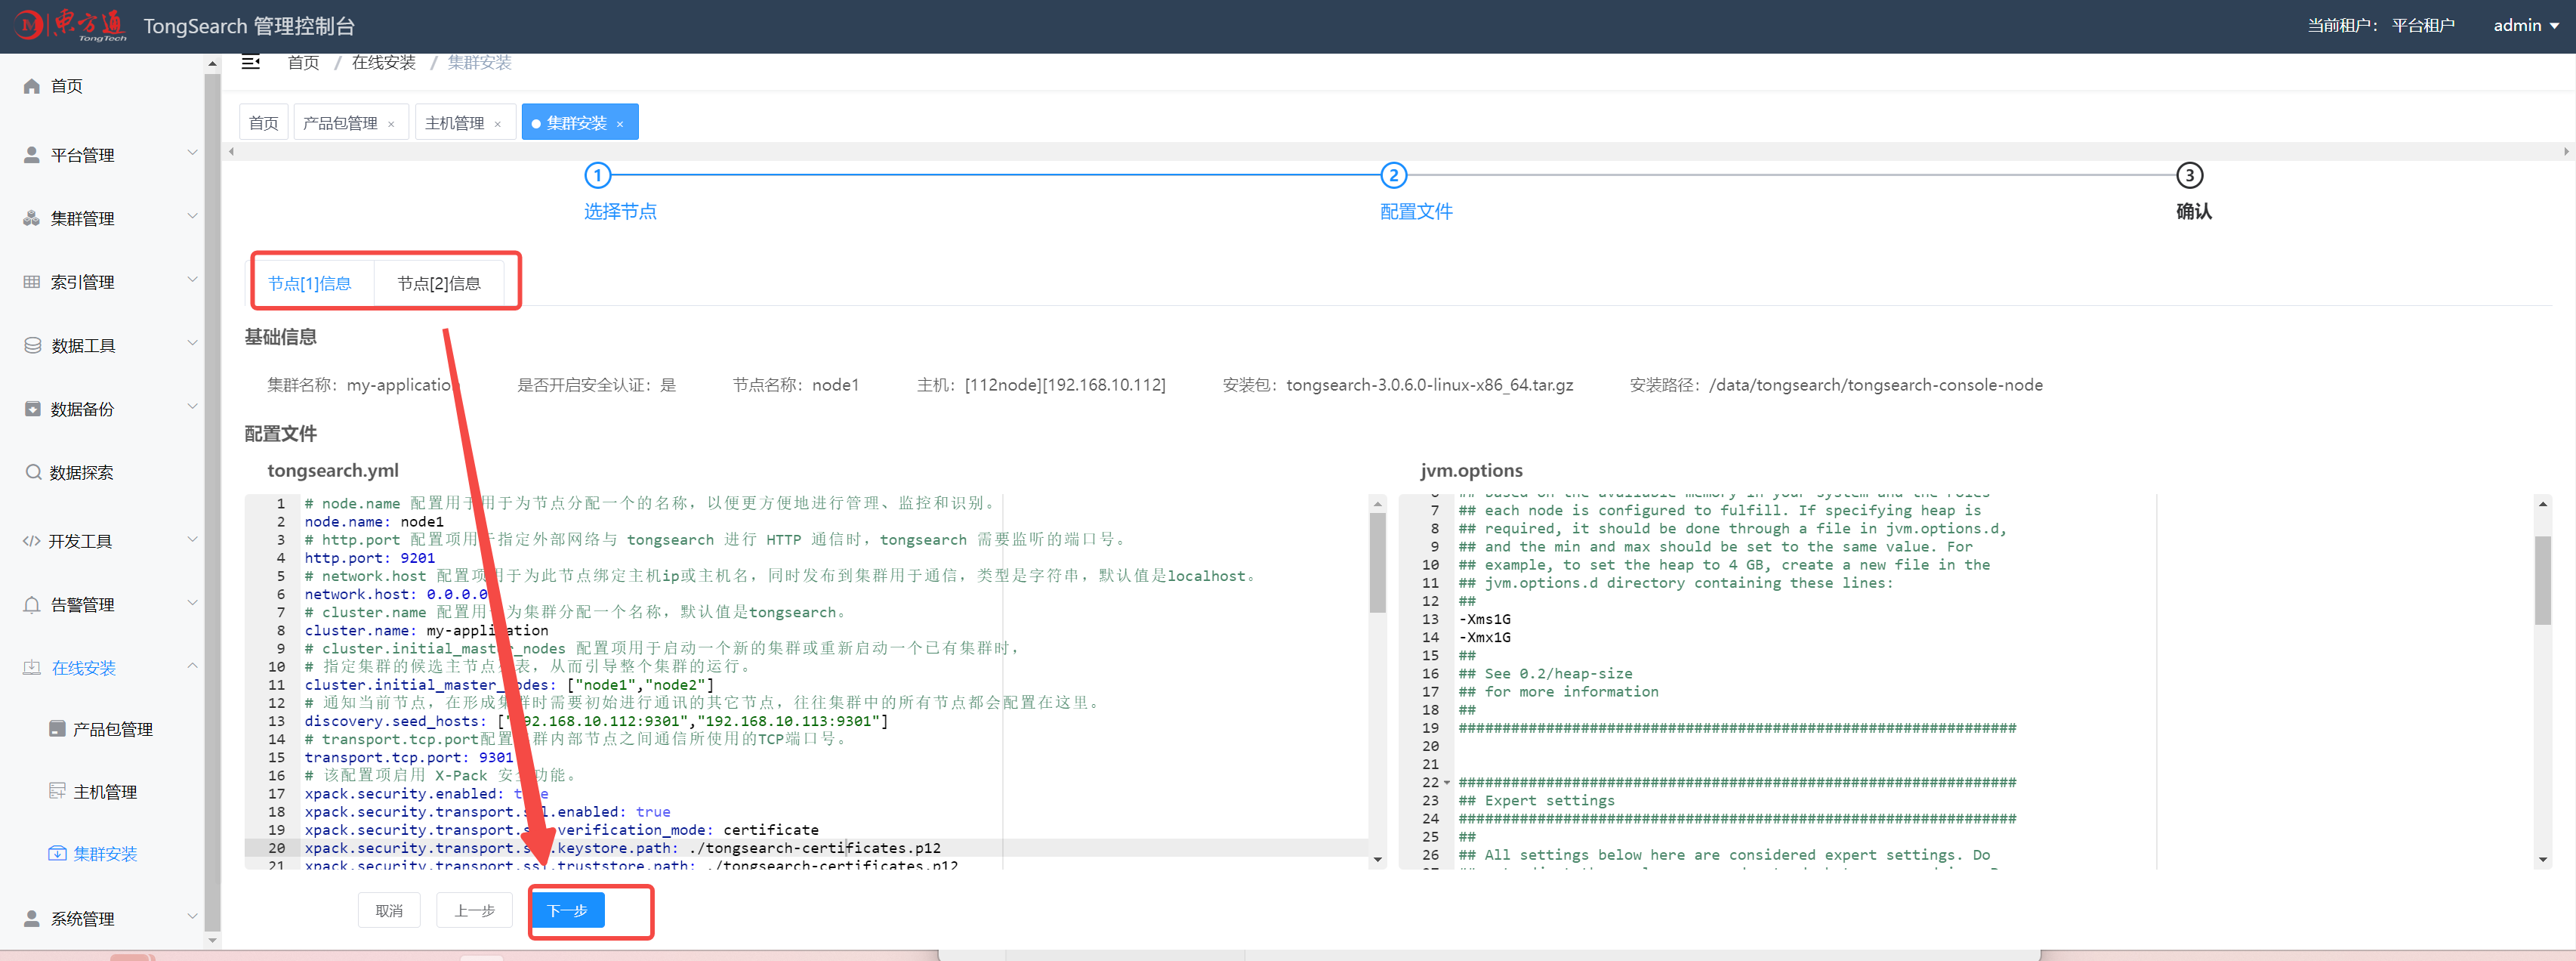
Task: Click the 告警管理 bell icon
Action: click(x=32, y=605)
